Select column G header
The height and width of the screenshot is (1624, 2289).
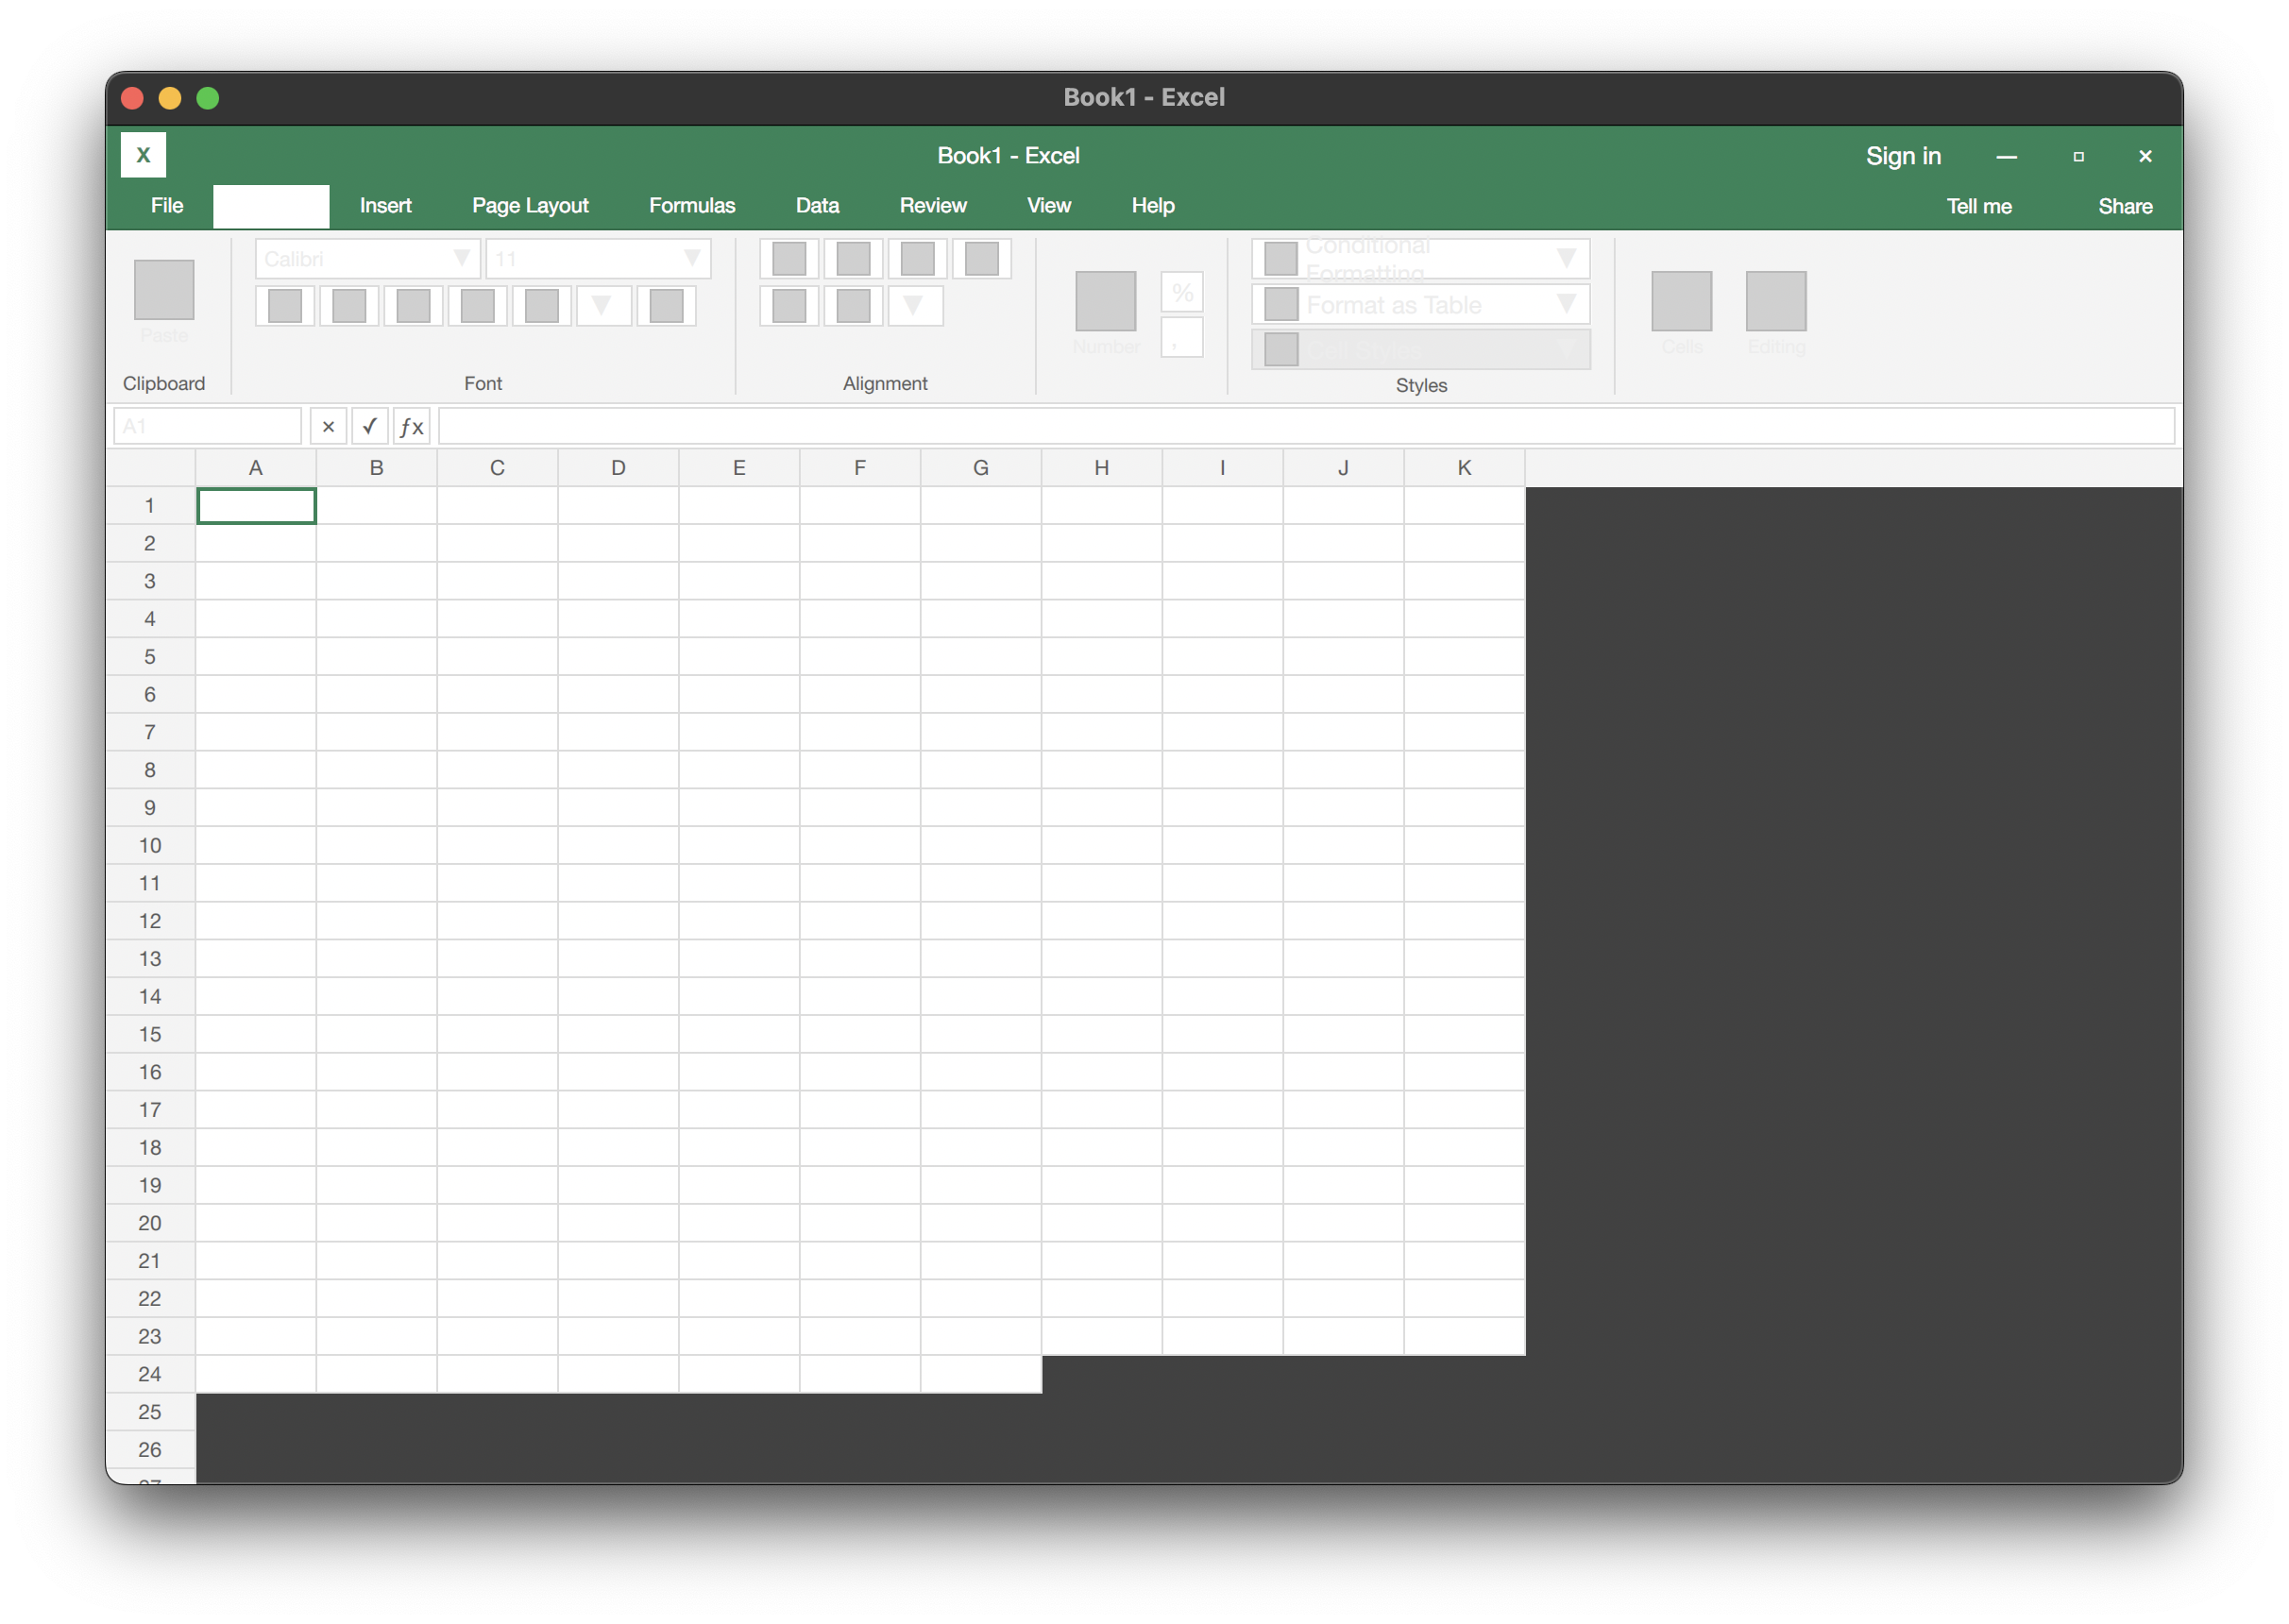coord(981,468)
